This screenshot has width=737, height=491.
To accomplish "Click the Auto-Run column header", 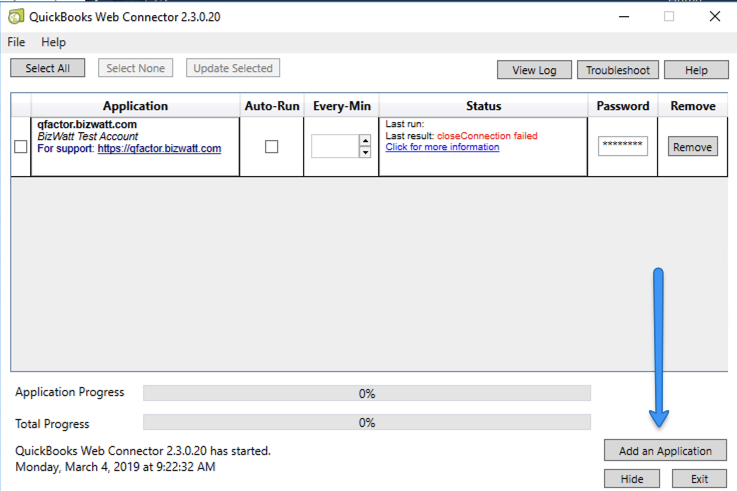I will (272, 106).
